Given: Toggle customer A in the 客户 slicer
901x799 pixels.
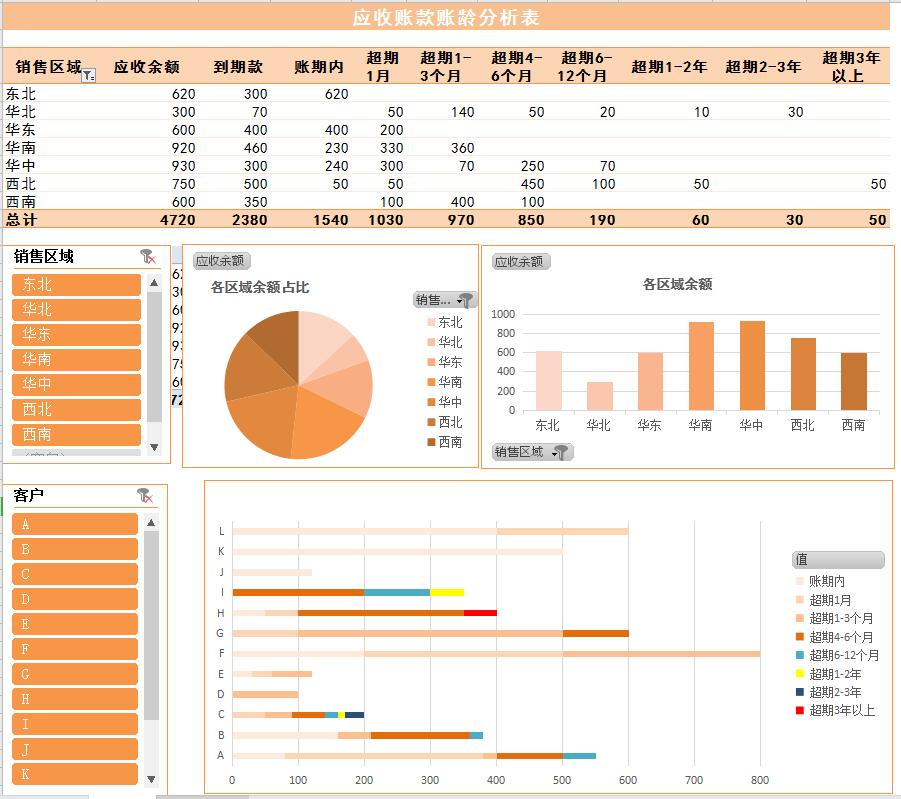Looking at the screenshot, I should [x=73, y=523].
